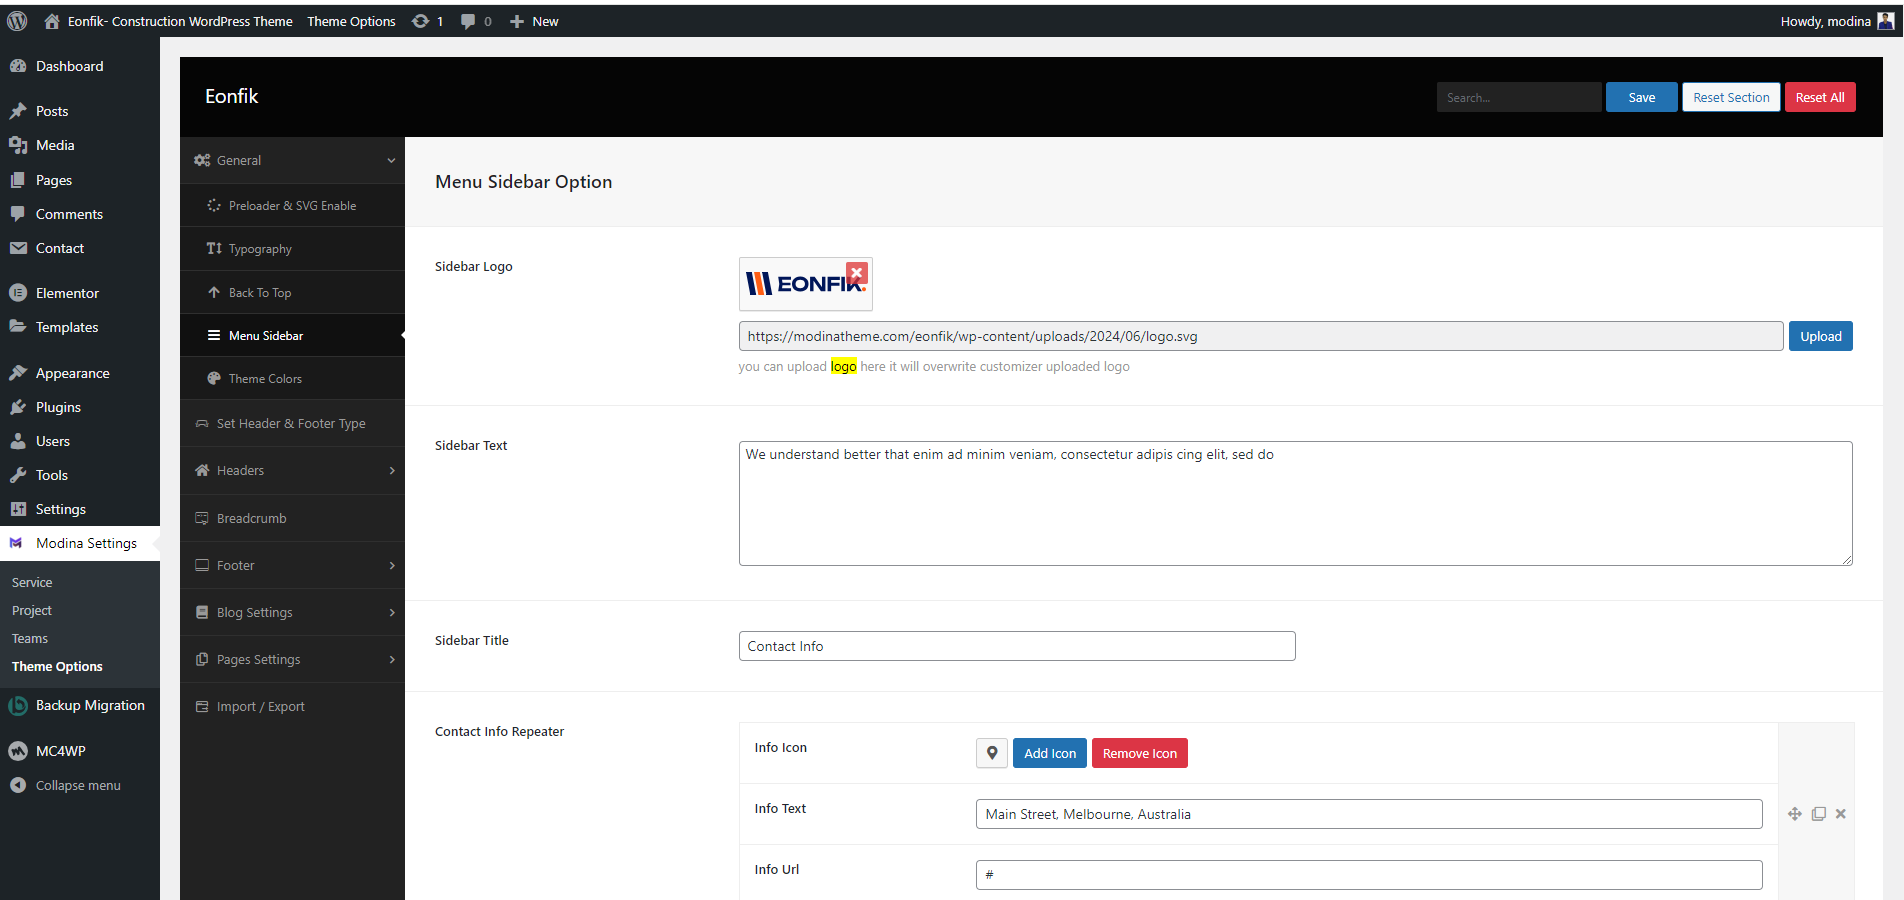Remove the sidebar logo with red X
The width and height of the screenshot is (1904, 900).
[x=857, y=272]
